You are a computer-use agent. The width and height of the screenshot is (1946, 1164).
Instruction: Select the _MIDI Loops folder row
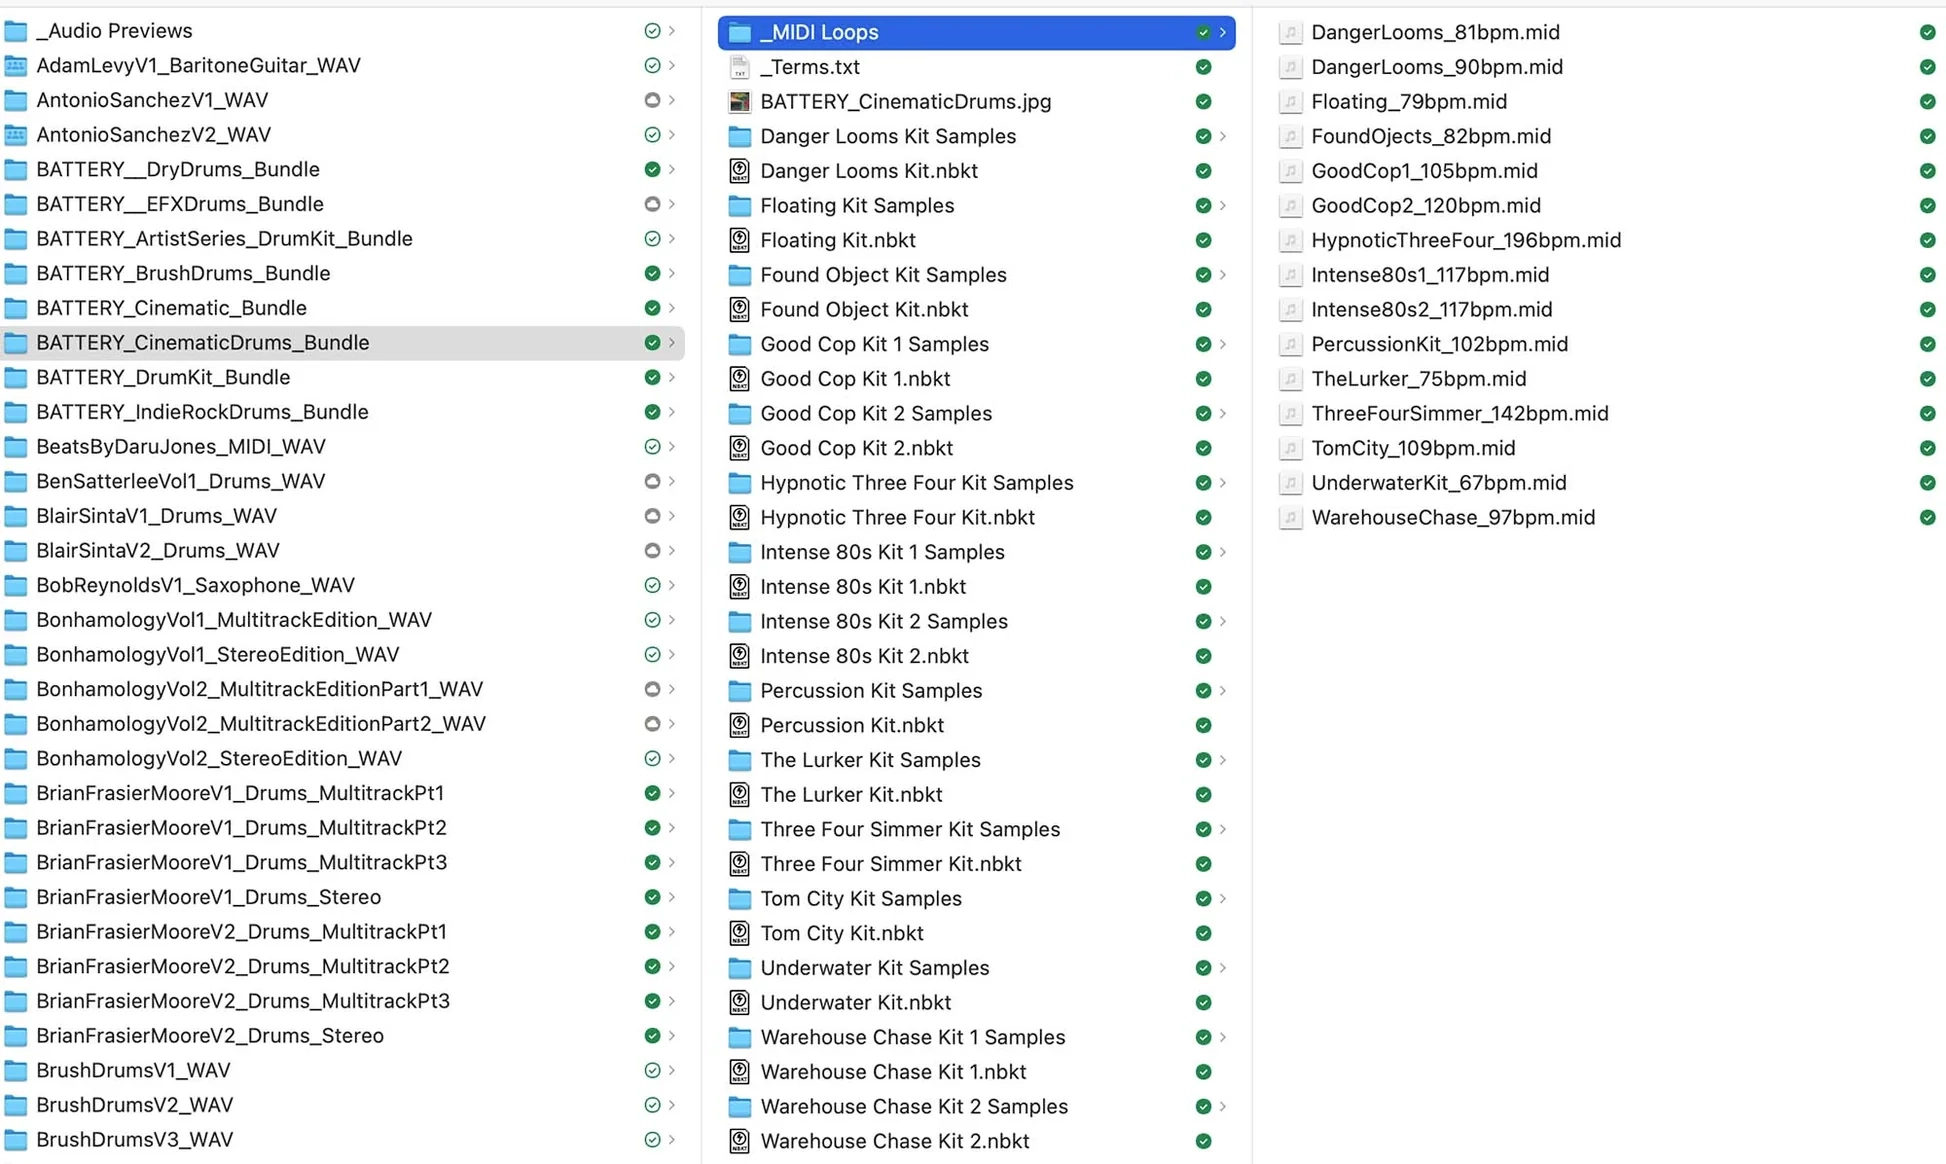pyautogui.click(x=975, y=32)
